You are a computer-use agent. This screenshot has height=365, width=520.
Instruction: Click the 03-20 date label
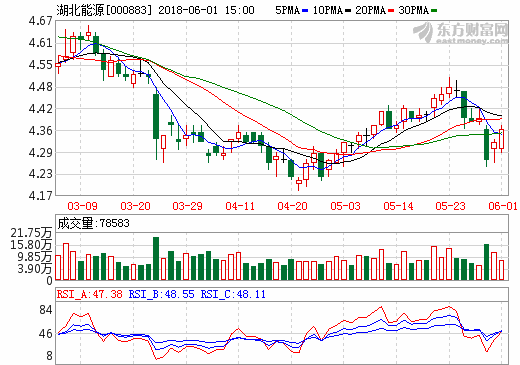click(x=135, y=206)
